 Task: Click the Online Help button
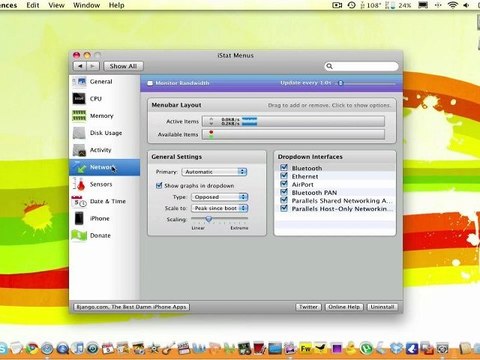point(344,307)
